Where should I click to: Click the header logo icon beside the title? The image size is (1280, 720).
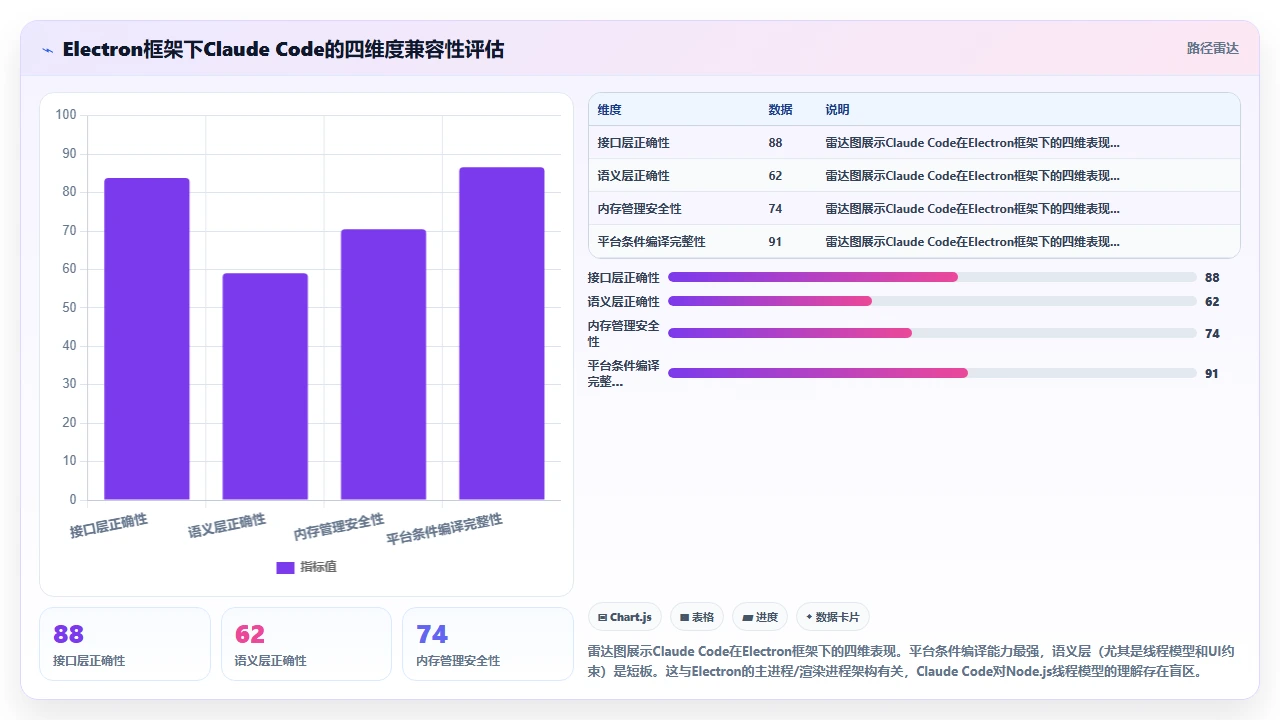coord(47,49)
